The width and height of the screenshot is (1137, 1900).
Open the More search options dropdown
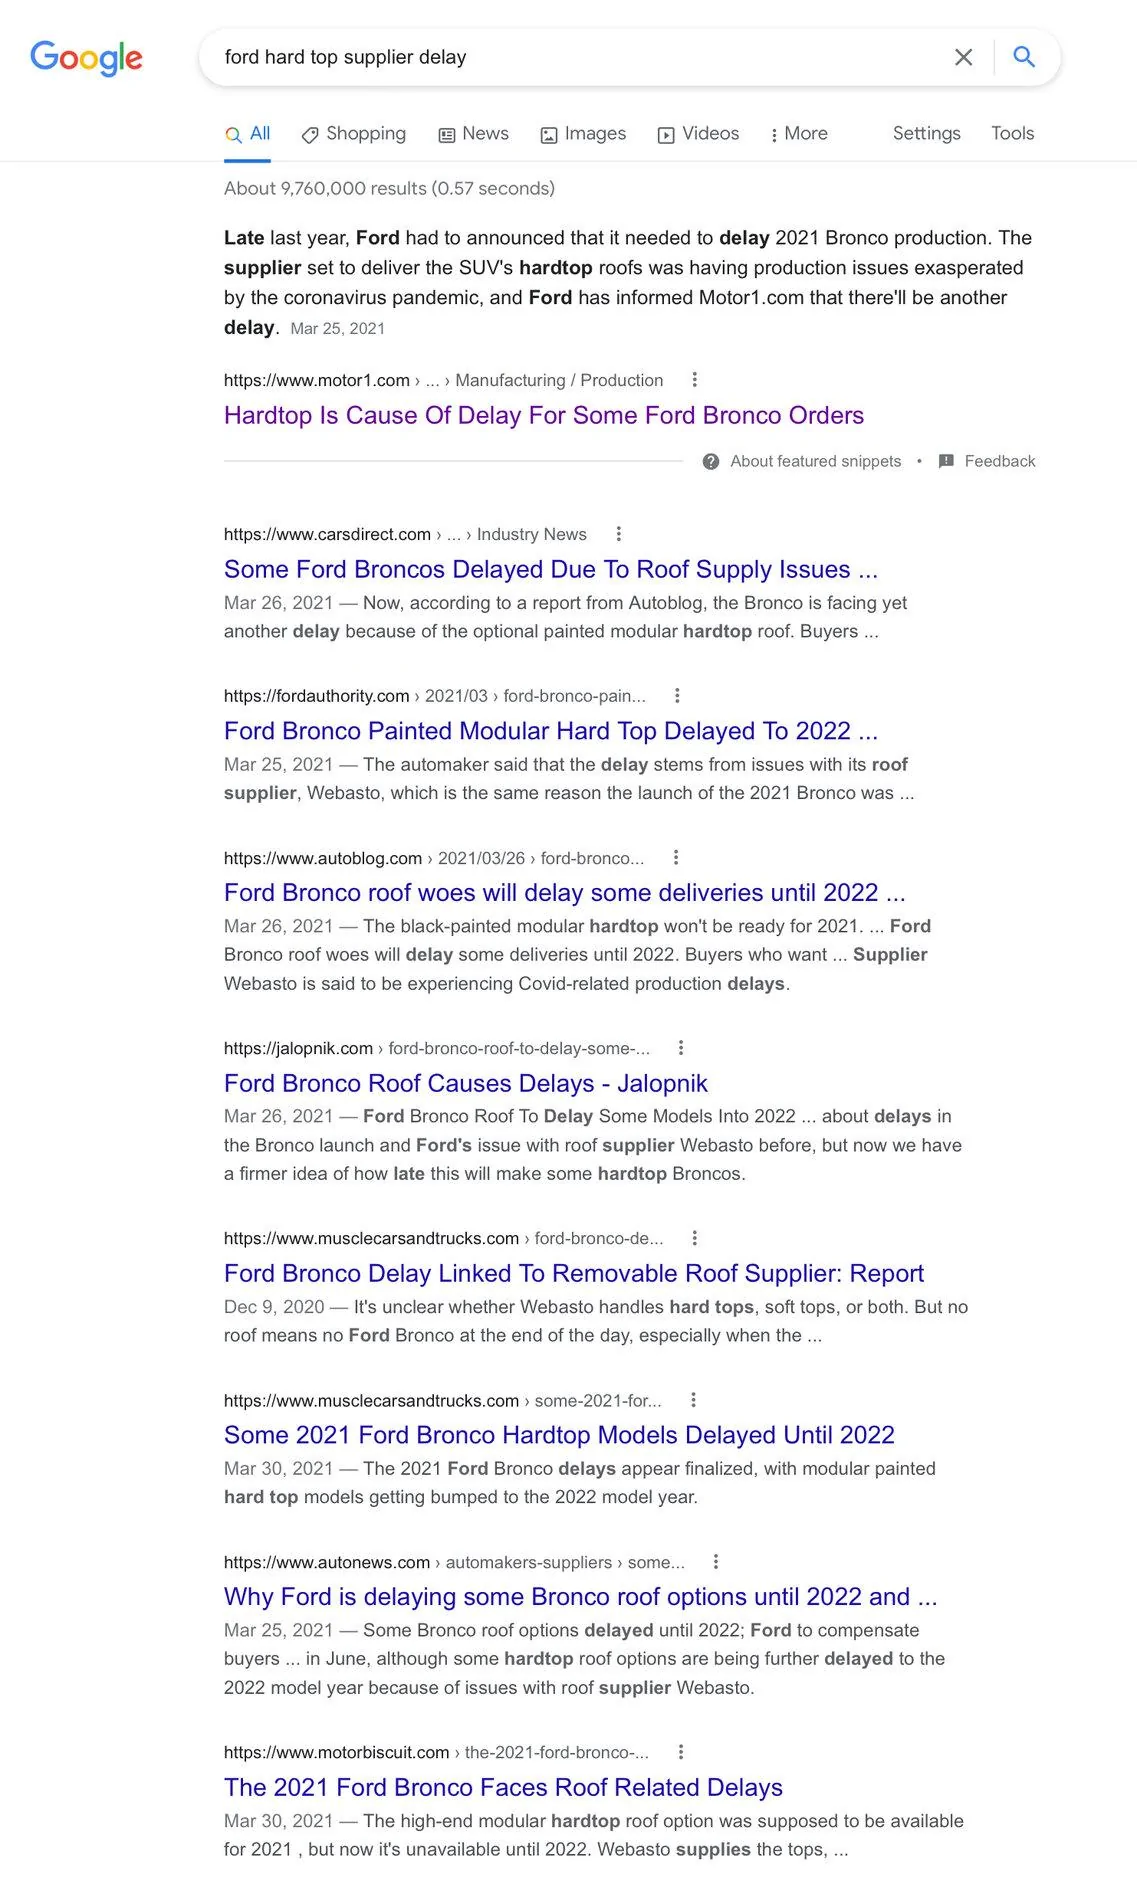[x=799, y=134]
